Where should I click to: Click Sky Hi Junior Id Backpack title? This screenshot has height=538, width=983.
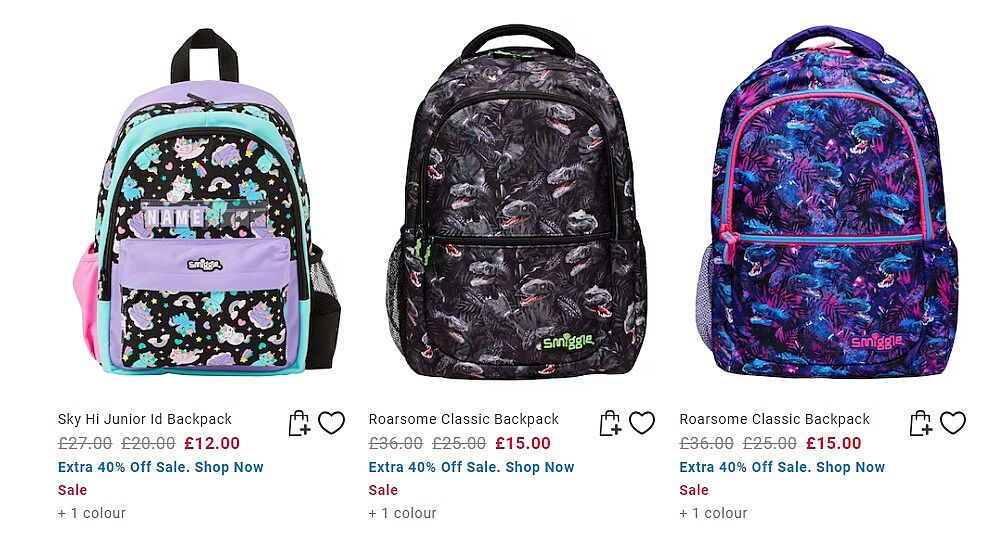coord(145,419)
